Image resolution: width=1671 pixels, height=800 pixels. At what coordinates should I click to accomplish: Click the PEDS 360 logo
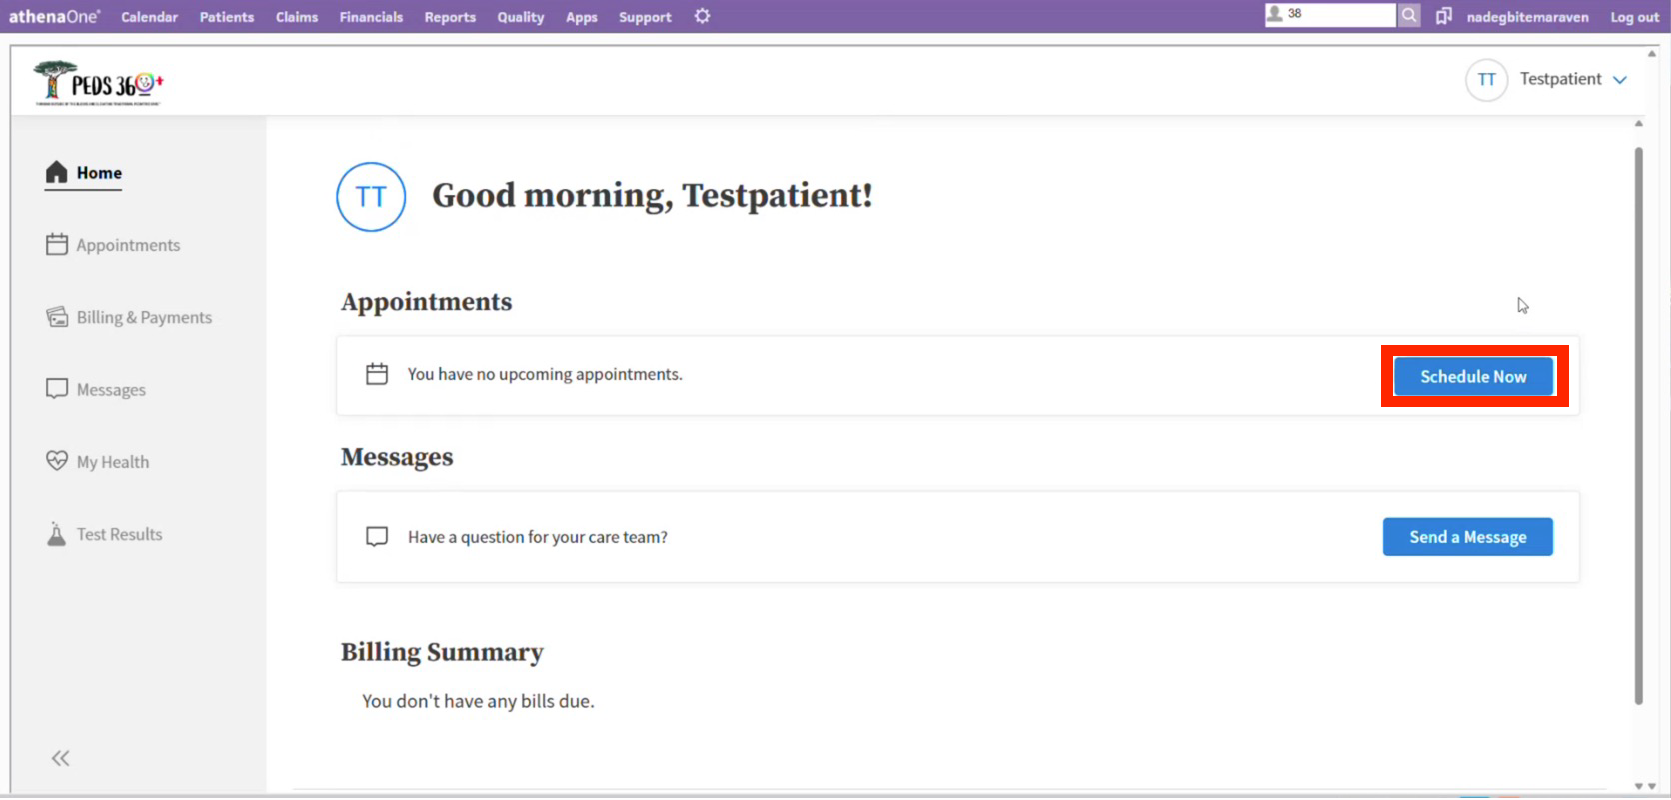tap(98, 83)
